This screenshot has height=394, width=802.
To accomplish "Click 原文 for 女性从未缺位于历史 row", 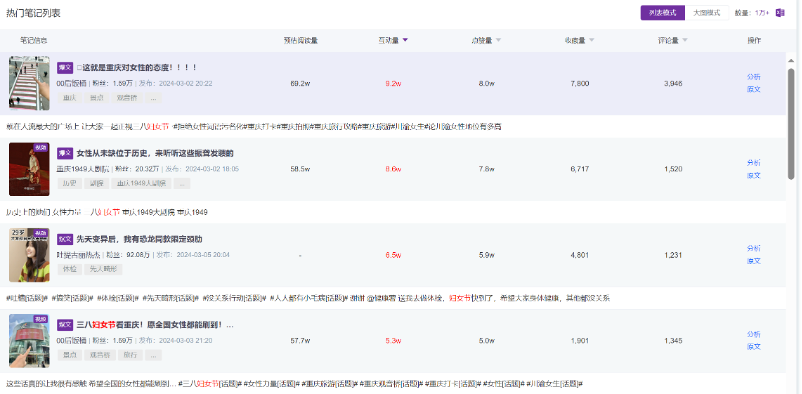I will click(753, 175).
